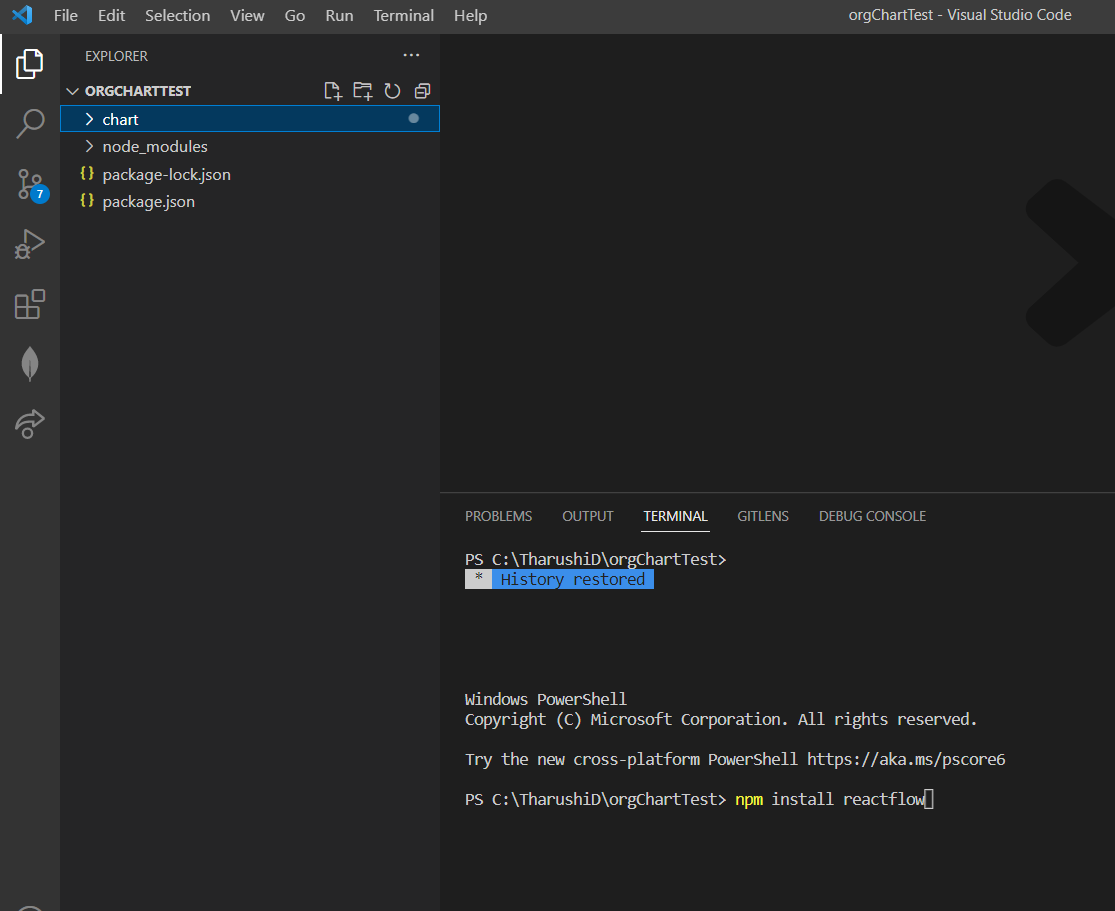Collapse all folders in explorer
Image resolution: width=1115 pixels, height=911 pixels.
(422, 91)
